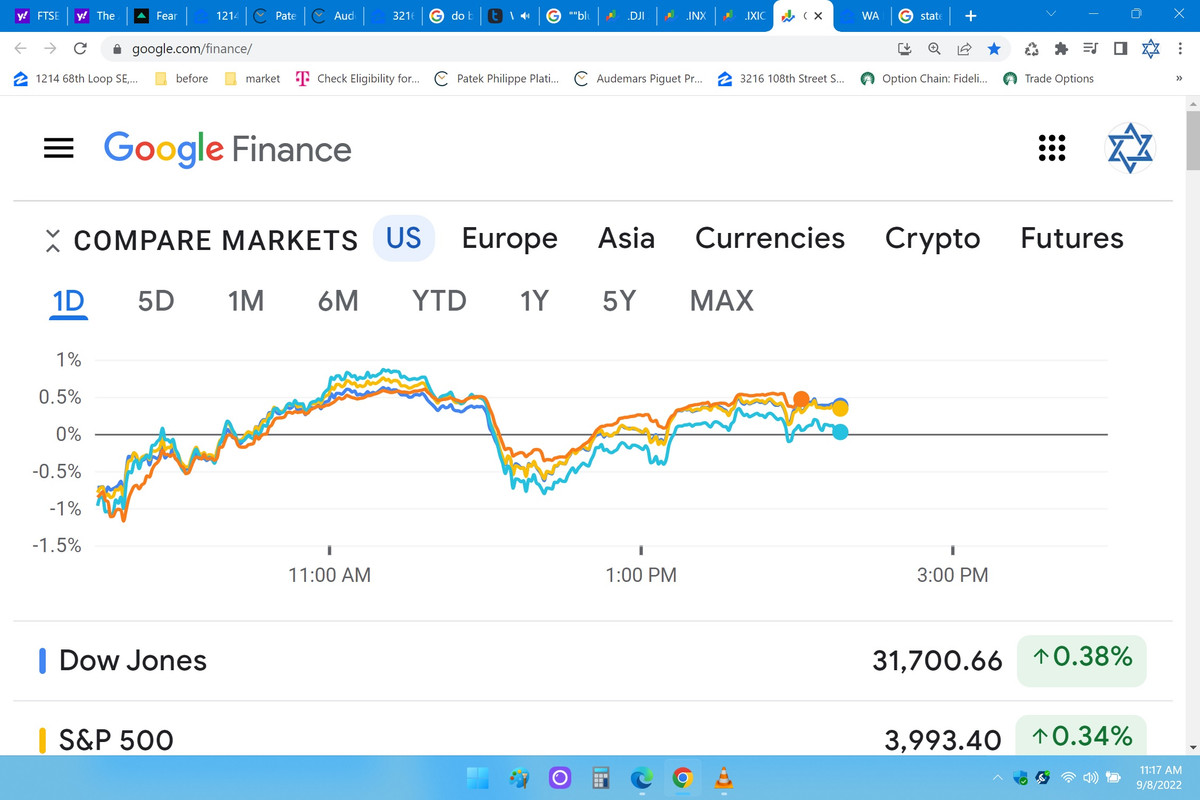Screen dimensions: 1200x800
Task: Select the MAX chart range
Action: [x=722, y=300]
